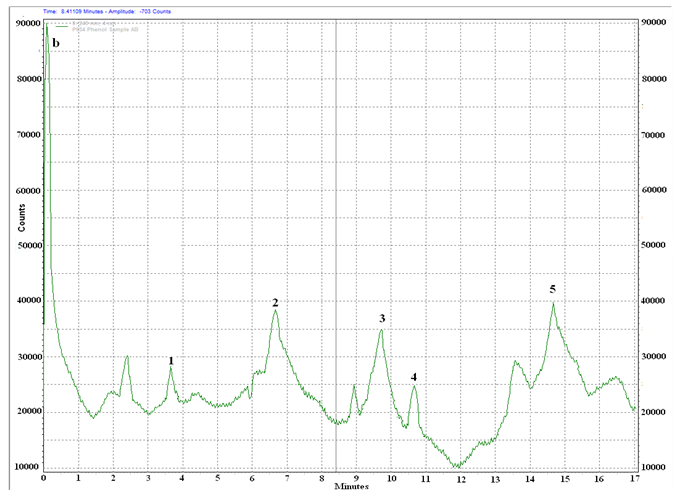Click the 'Counts' y-axis title
This screenshot has height=496, width=675.
(x=21, y=216)
